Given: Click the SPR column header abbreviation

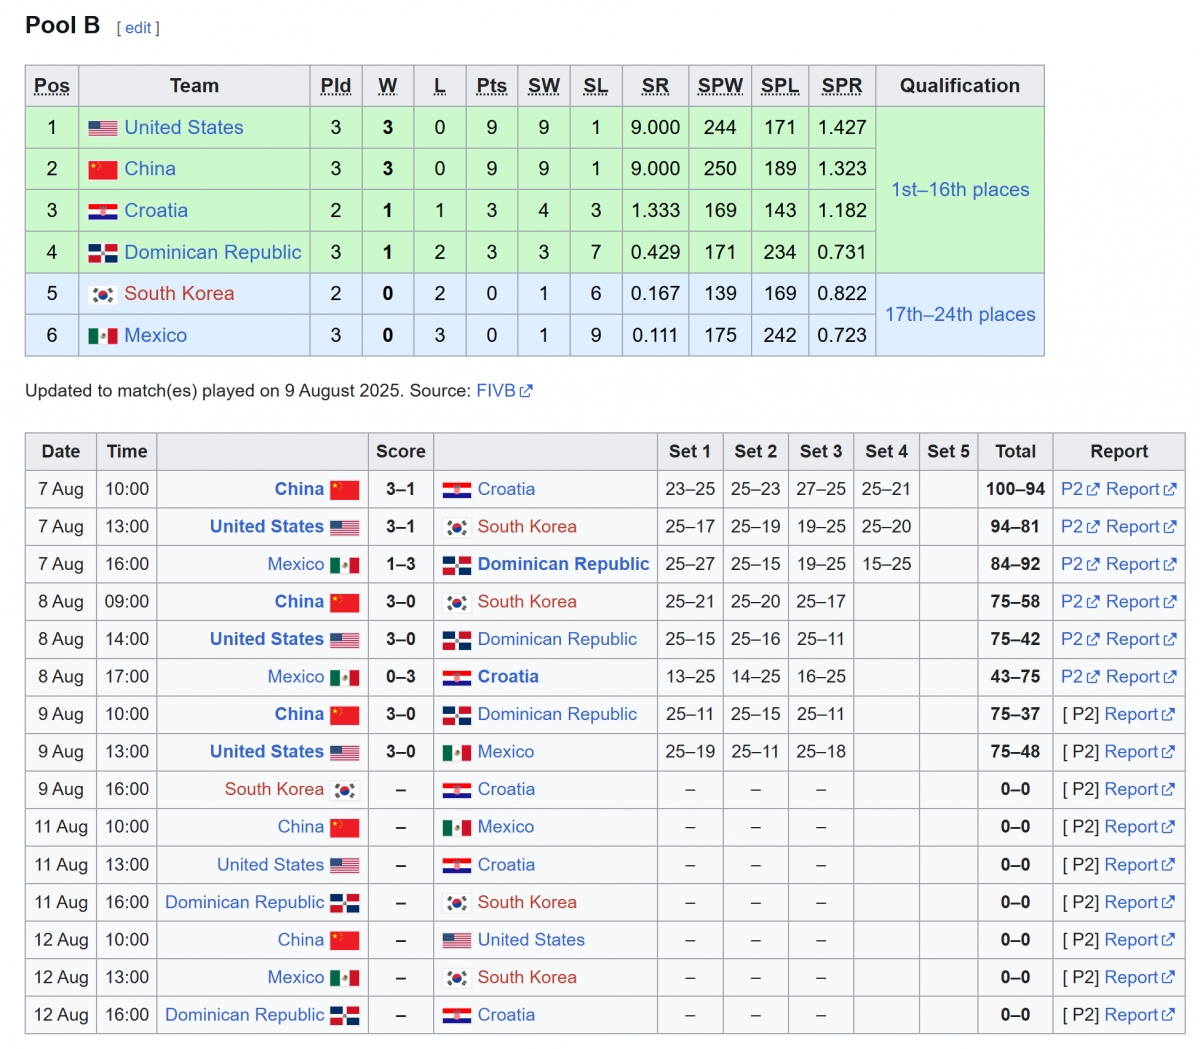Looking at the screenshot, I should pos(841,86).
